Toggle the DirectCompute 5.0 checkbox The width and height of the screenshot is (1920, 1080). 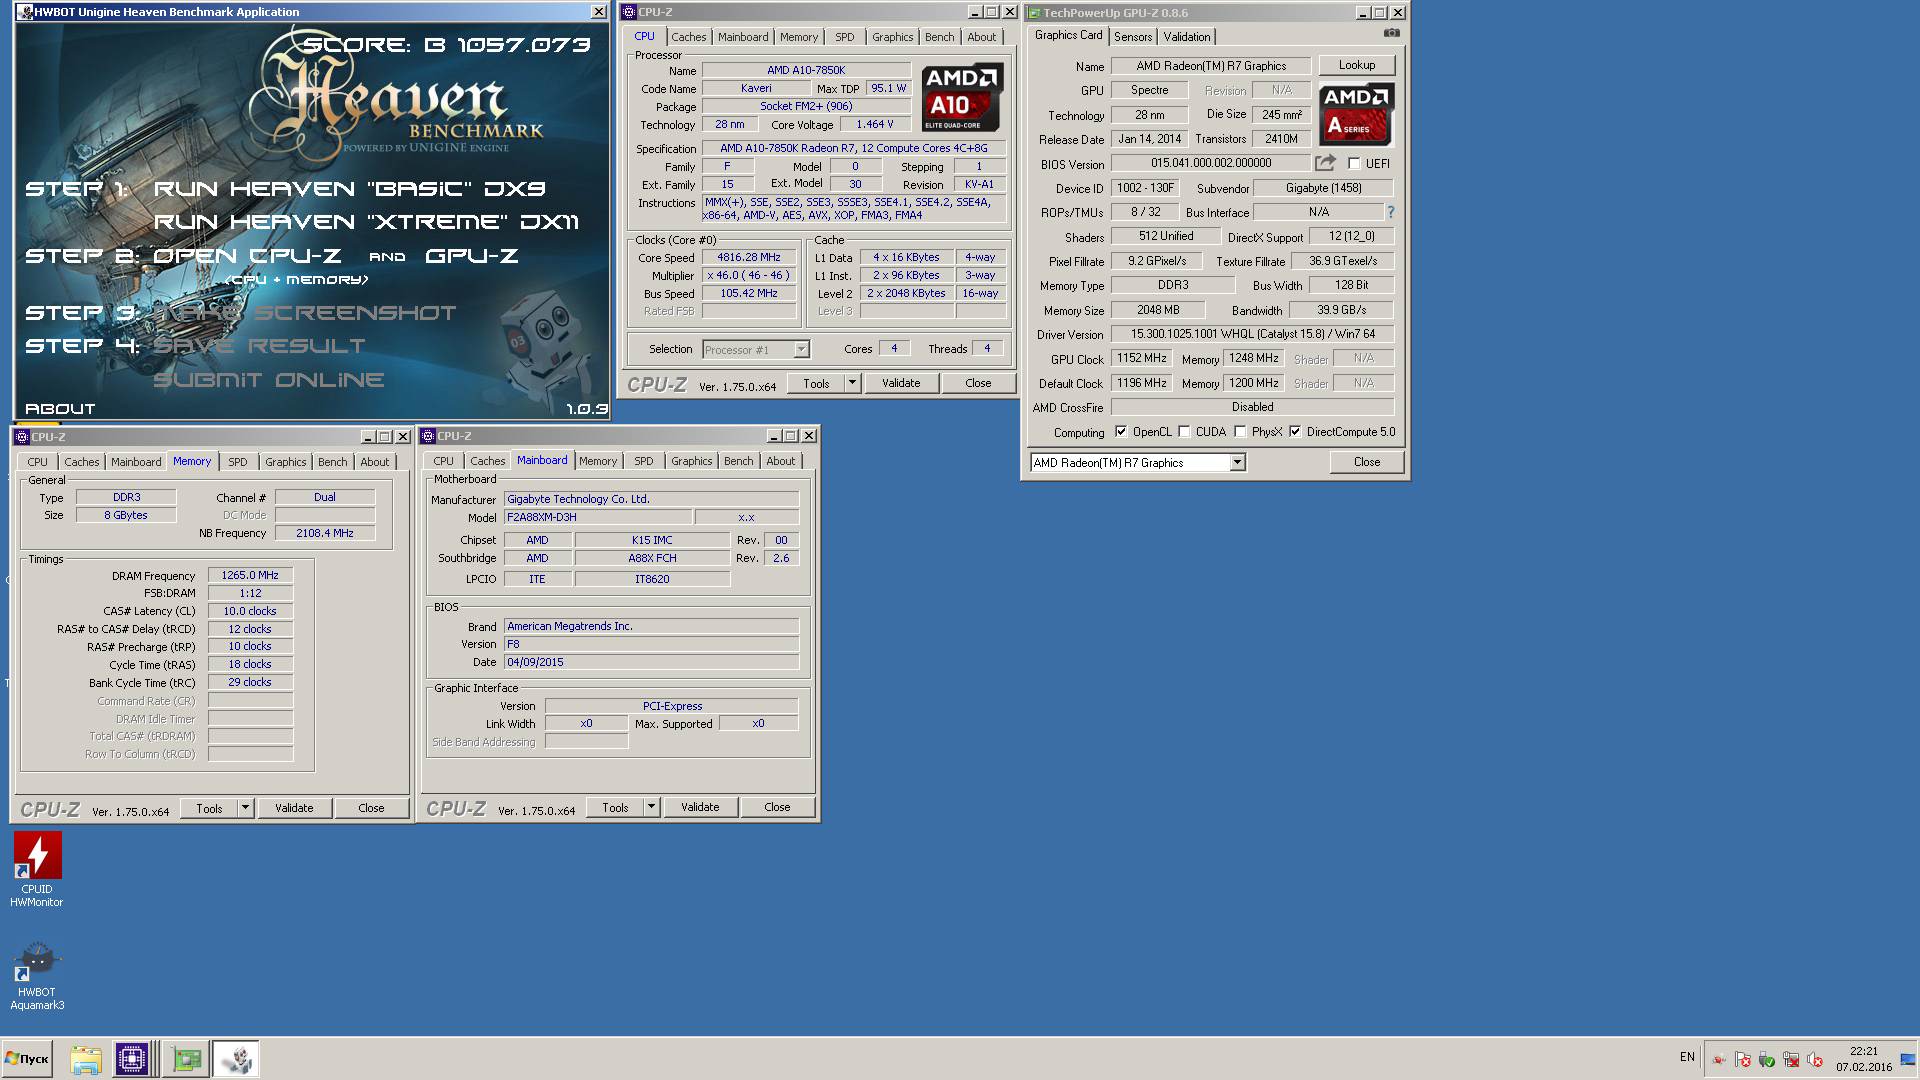pyautogui.click(x=1295, y=432)
